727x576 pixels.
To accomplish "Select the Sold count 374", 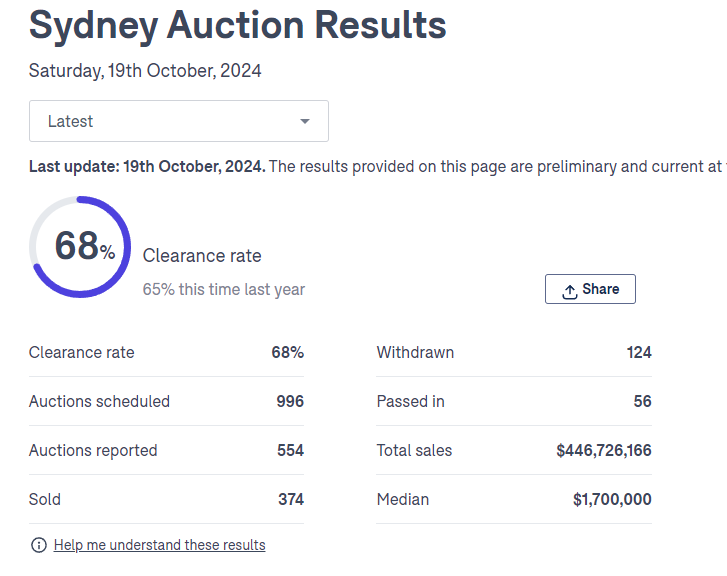I will click(290, 499).
